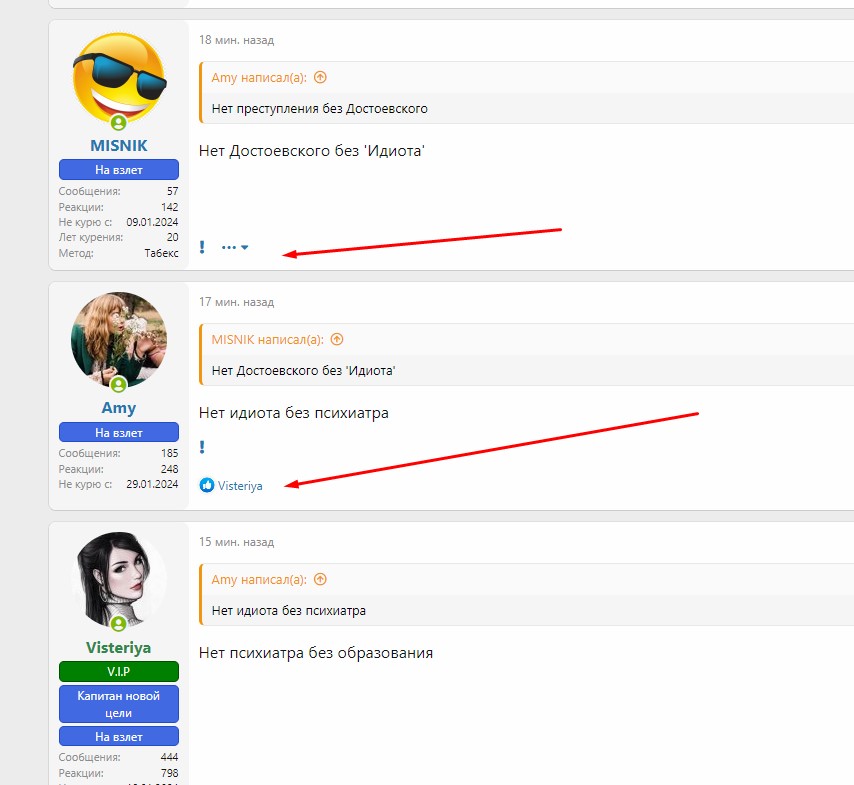This screenshot has width=854, height=785.
Task: Open '18 мин. назад' post timestamp
Action: coord(236,40)
